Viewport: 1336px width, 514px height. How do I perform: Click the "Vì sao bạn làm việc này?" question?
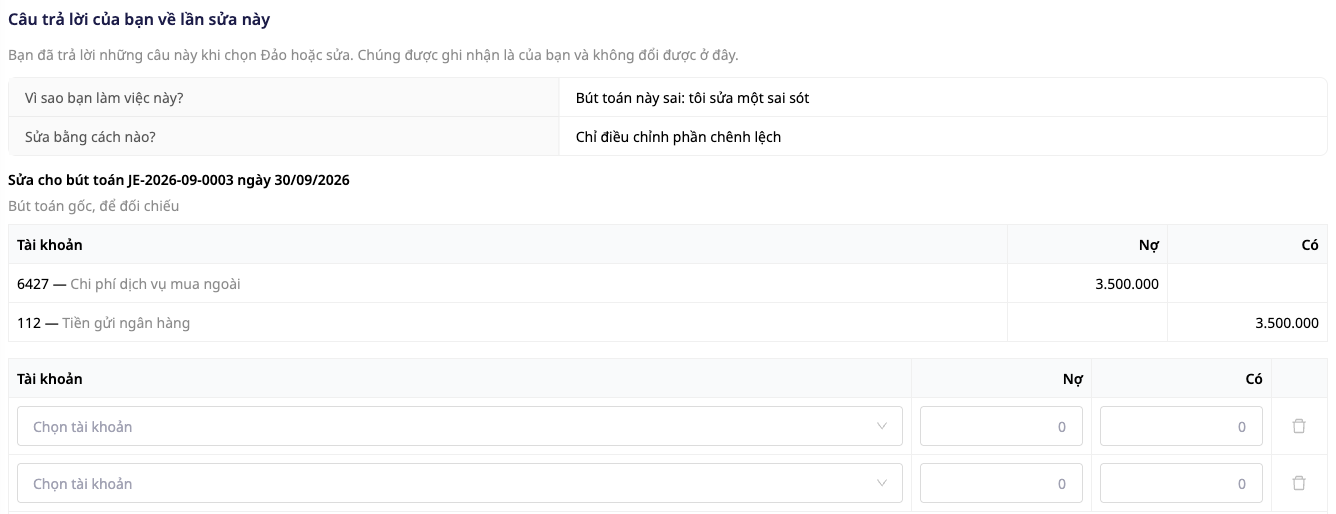[x=104, y=98]
